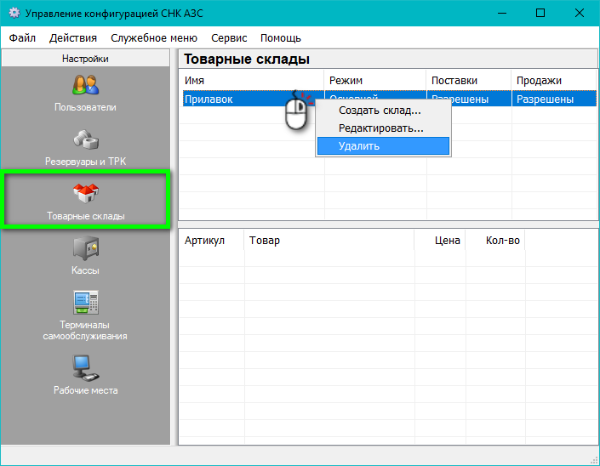Choose Создать склад... from context menu
600x466 pixels.
[380, 111]
